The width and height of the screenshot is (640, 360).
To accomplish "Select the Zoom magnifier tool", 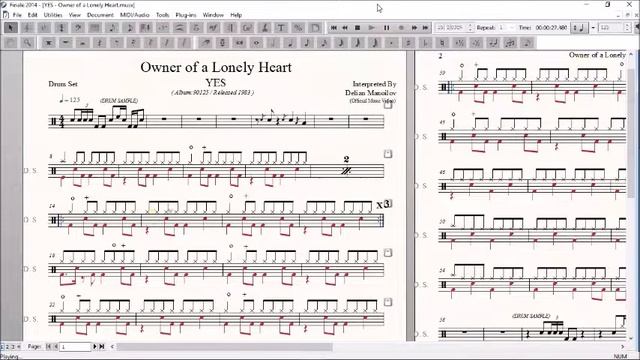I will [x=27, y=43].
